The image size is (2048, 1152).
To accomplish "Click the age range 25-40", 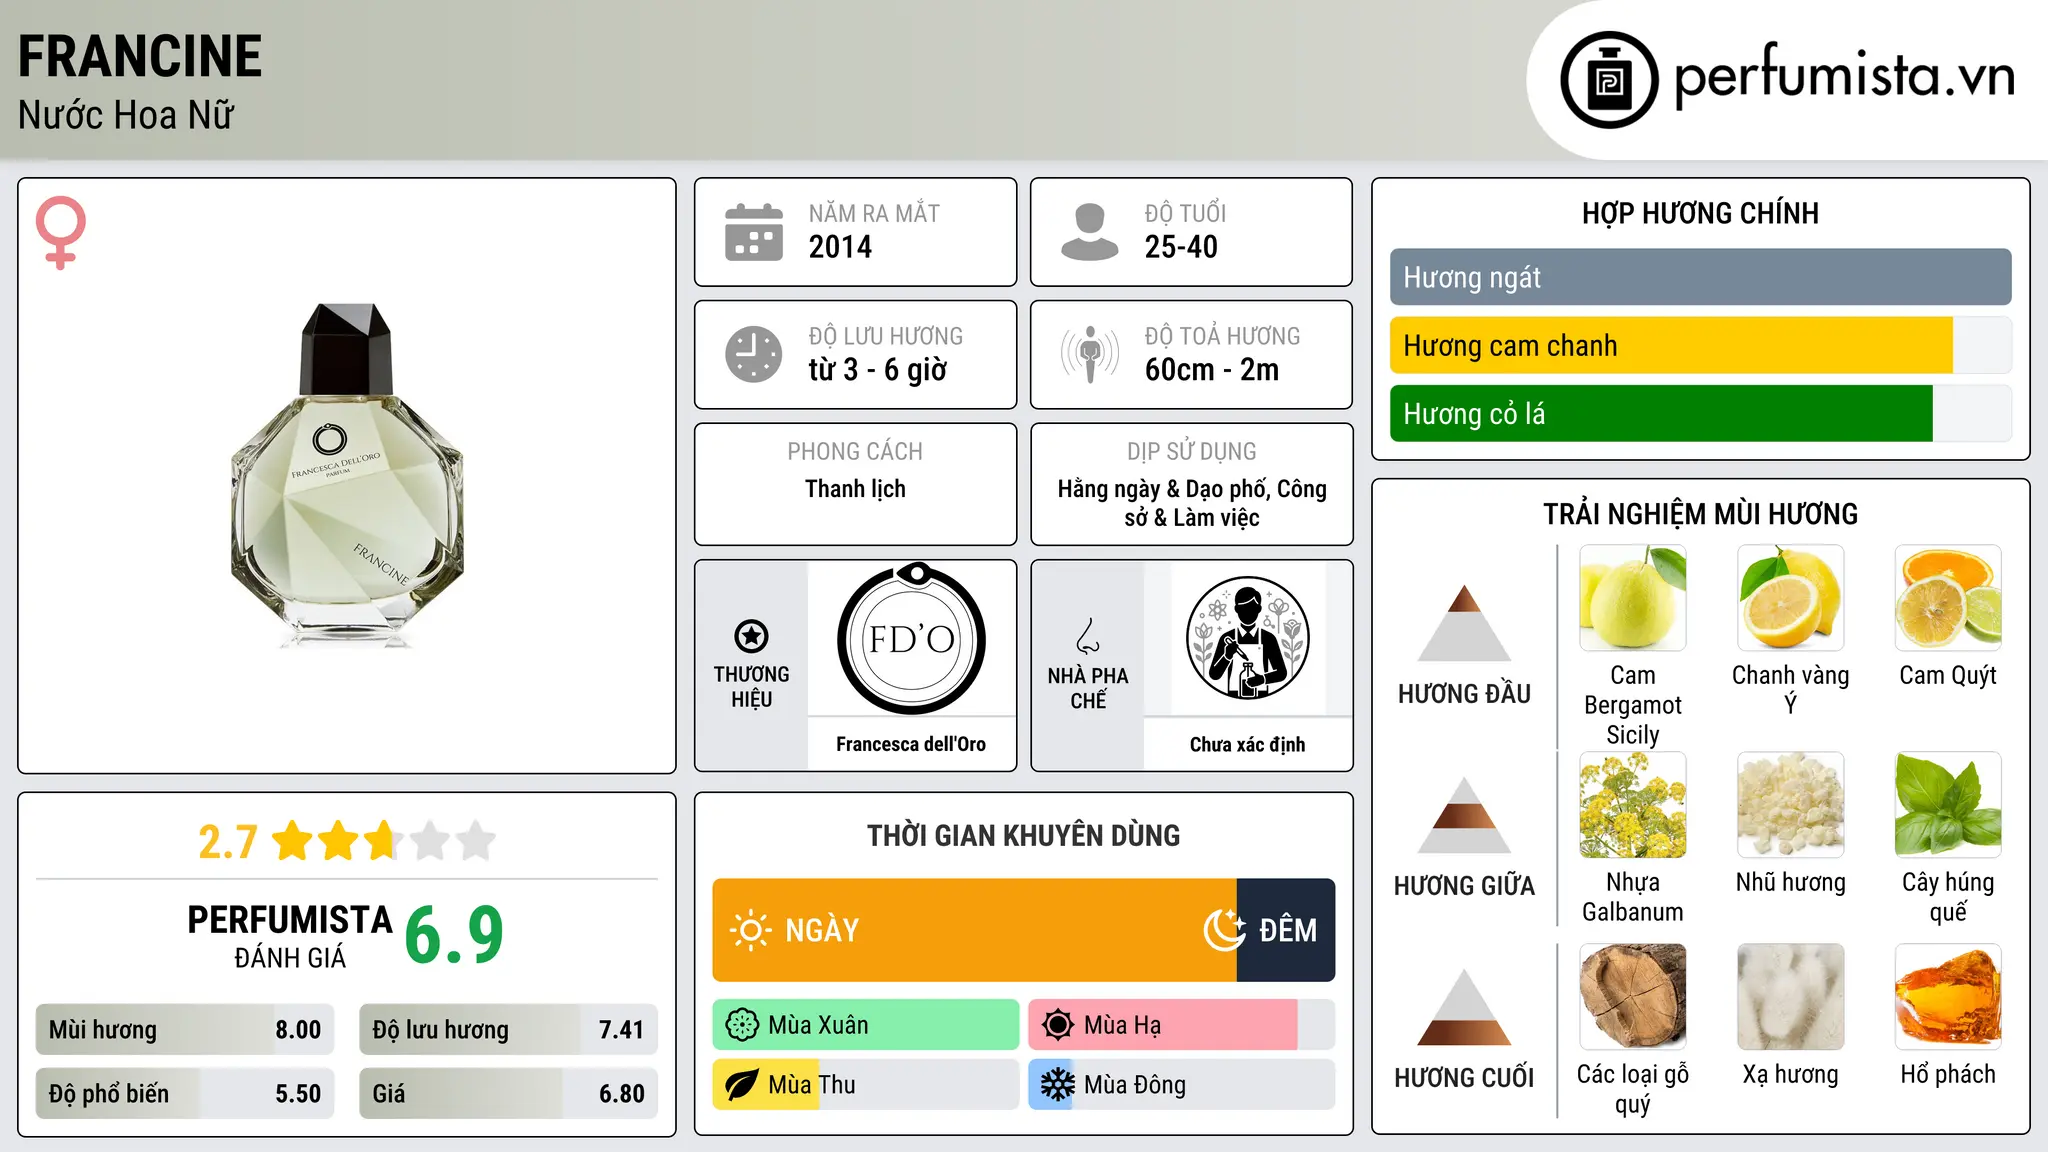I will 1181,247.
